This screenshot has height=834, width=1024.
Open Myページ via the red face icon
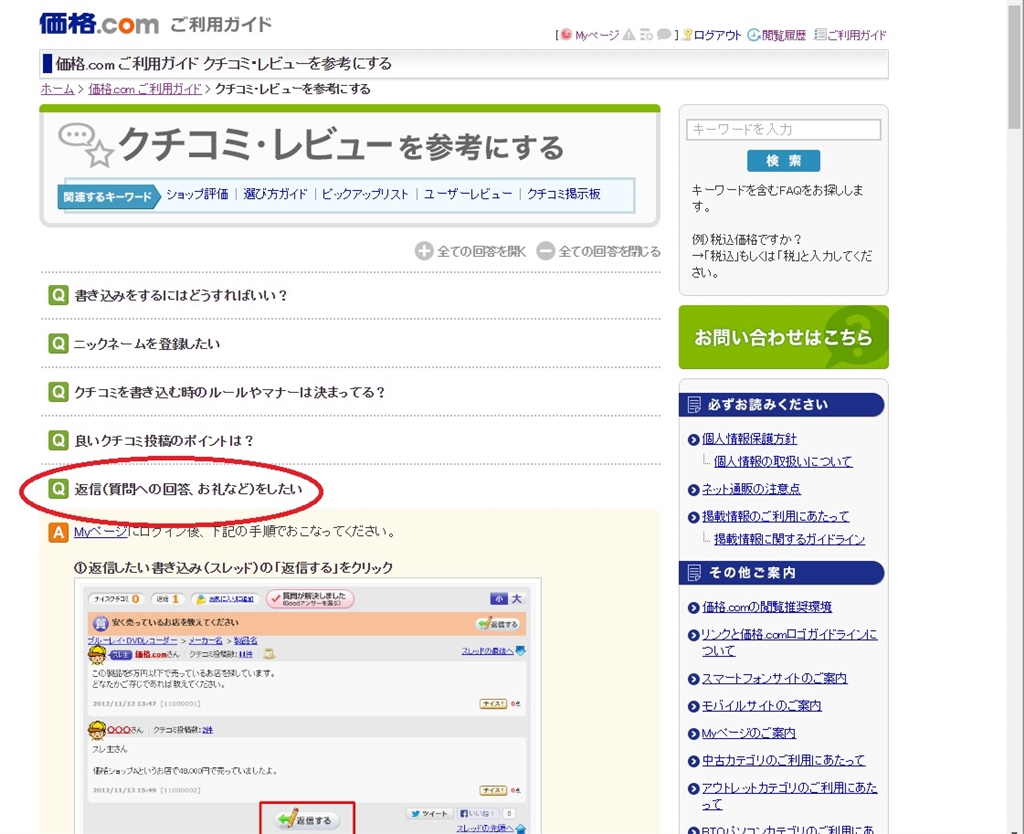pos(566,34)
